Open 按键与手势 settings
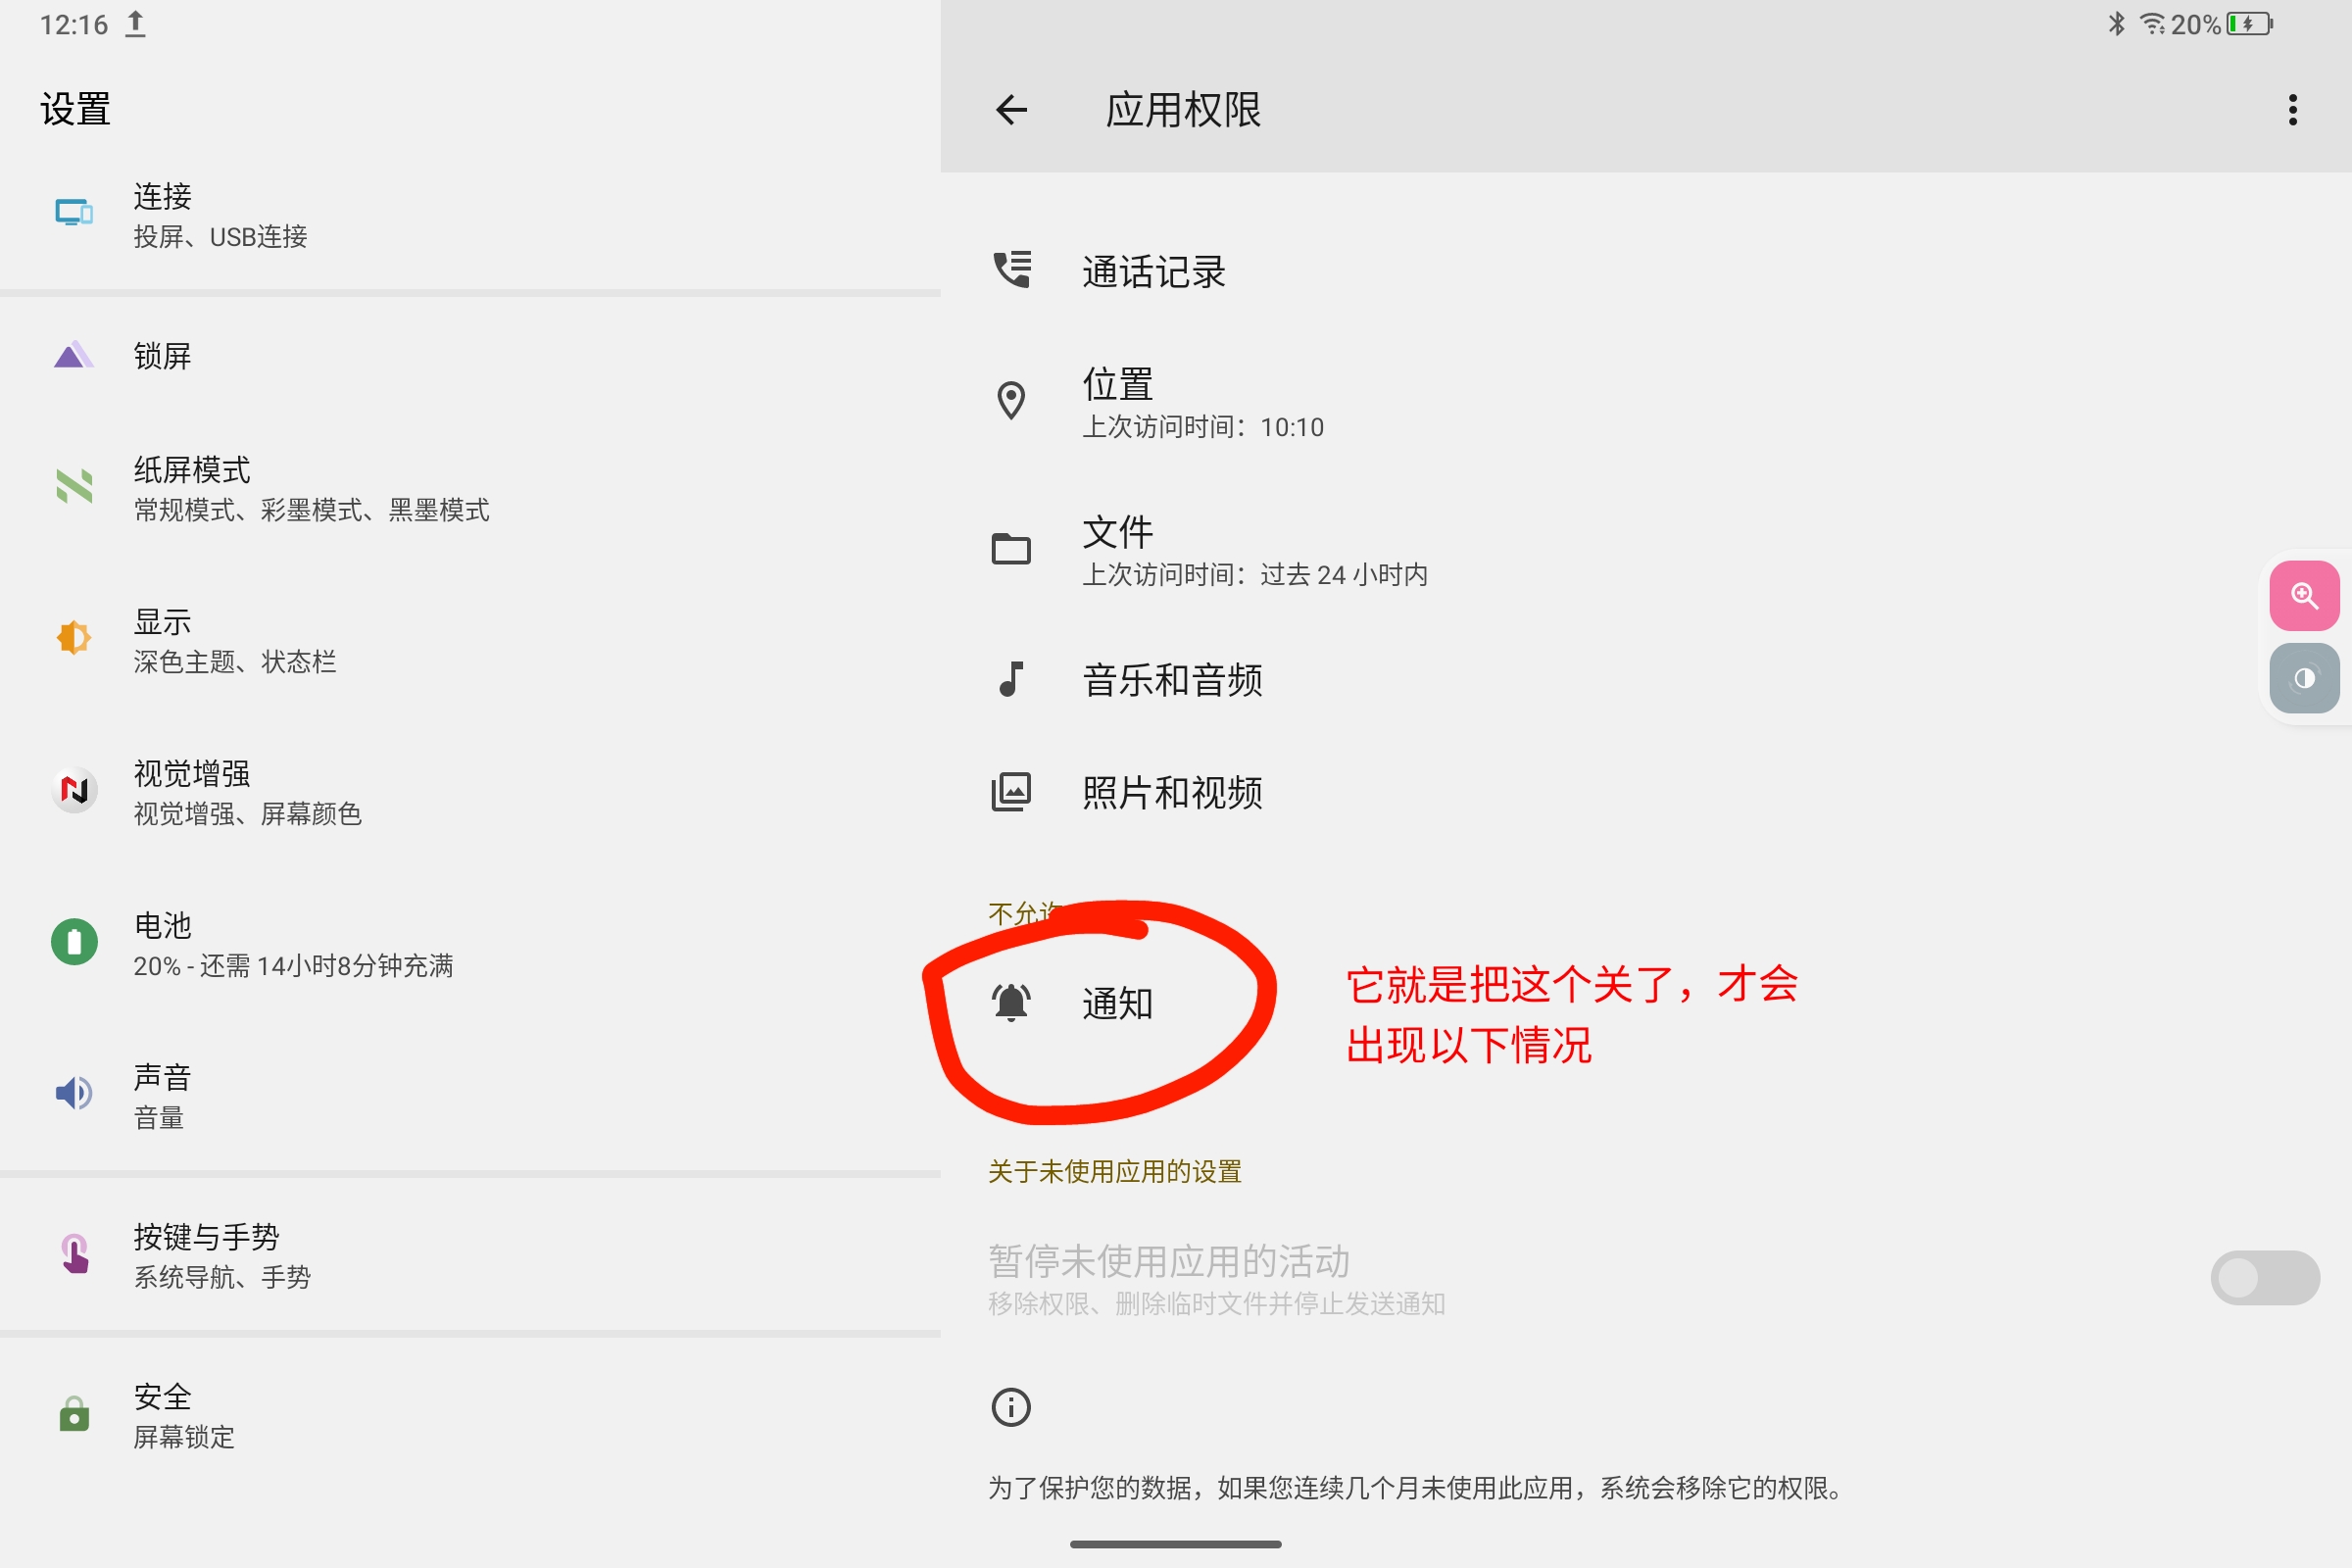Screen dimensions: 2352x1568 tap(470, 1256)
